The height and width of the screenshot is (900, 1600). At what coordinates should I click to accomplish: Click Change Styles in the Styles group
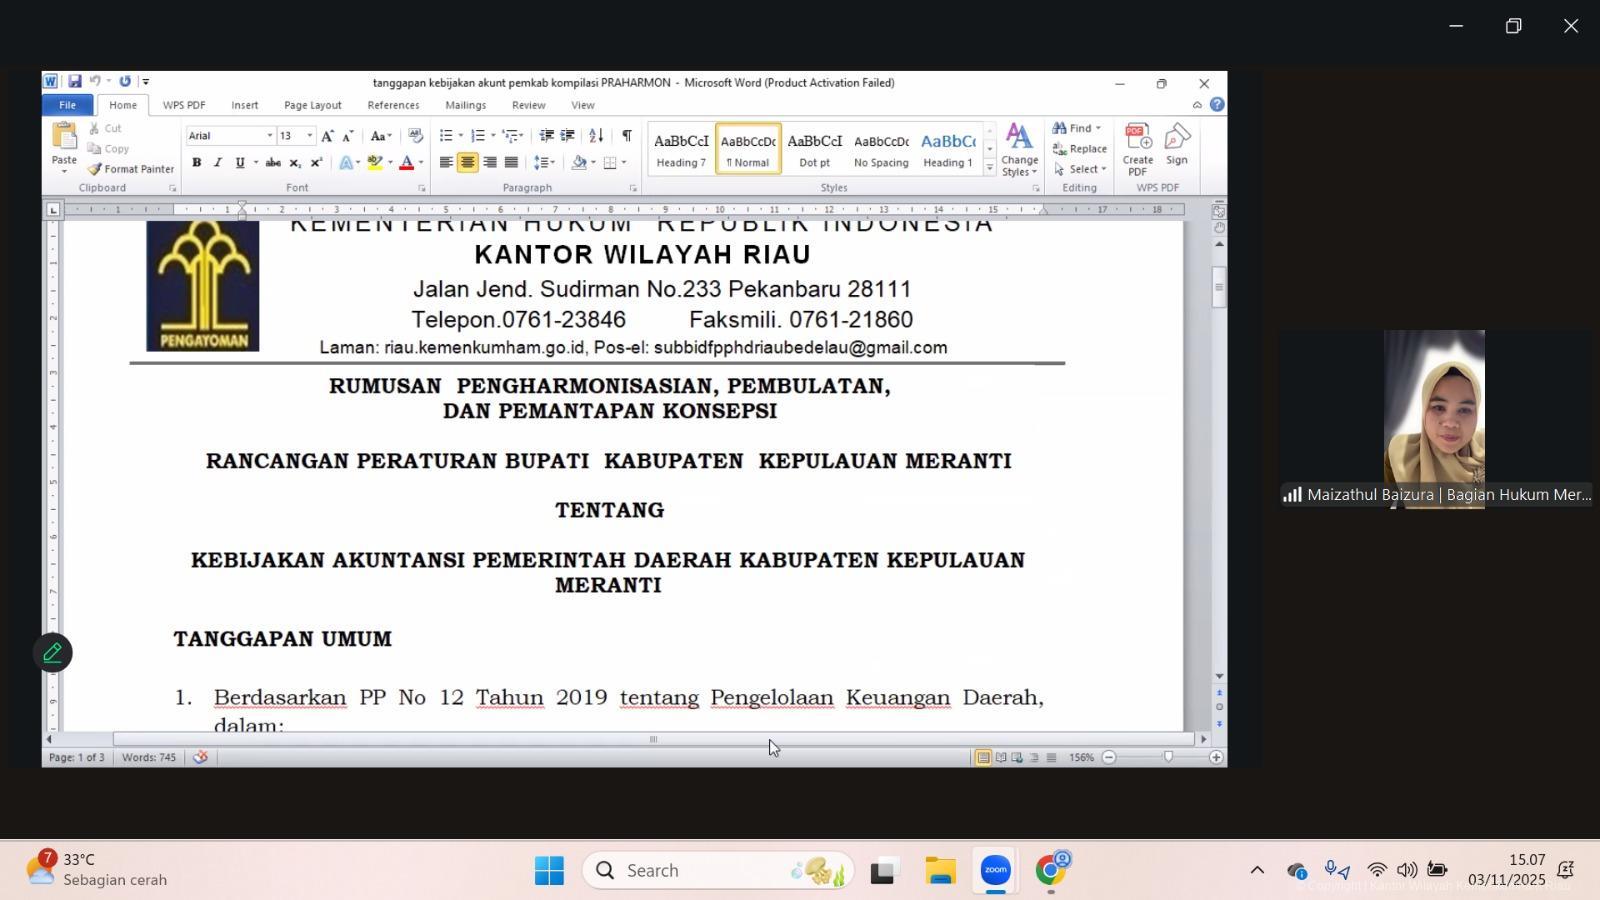[1019, 152]
